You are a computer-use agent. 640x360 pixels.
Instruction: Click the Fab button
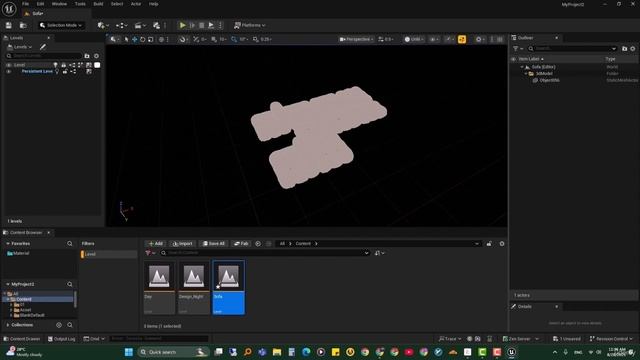click(241, 244)
